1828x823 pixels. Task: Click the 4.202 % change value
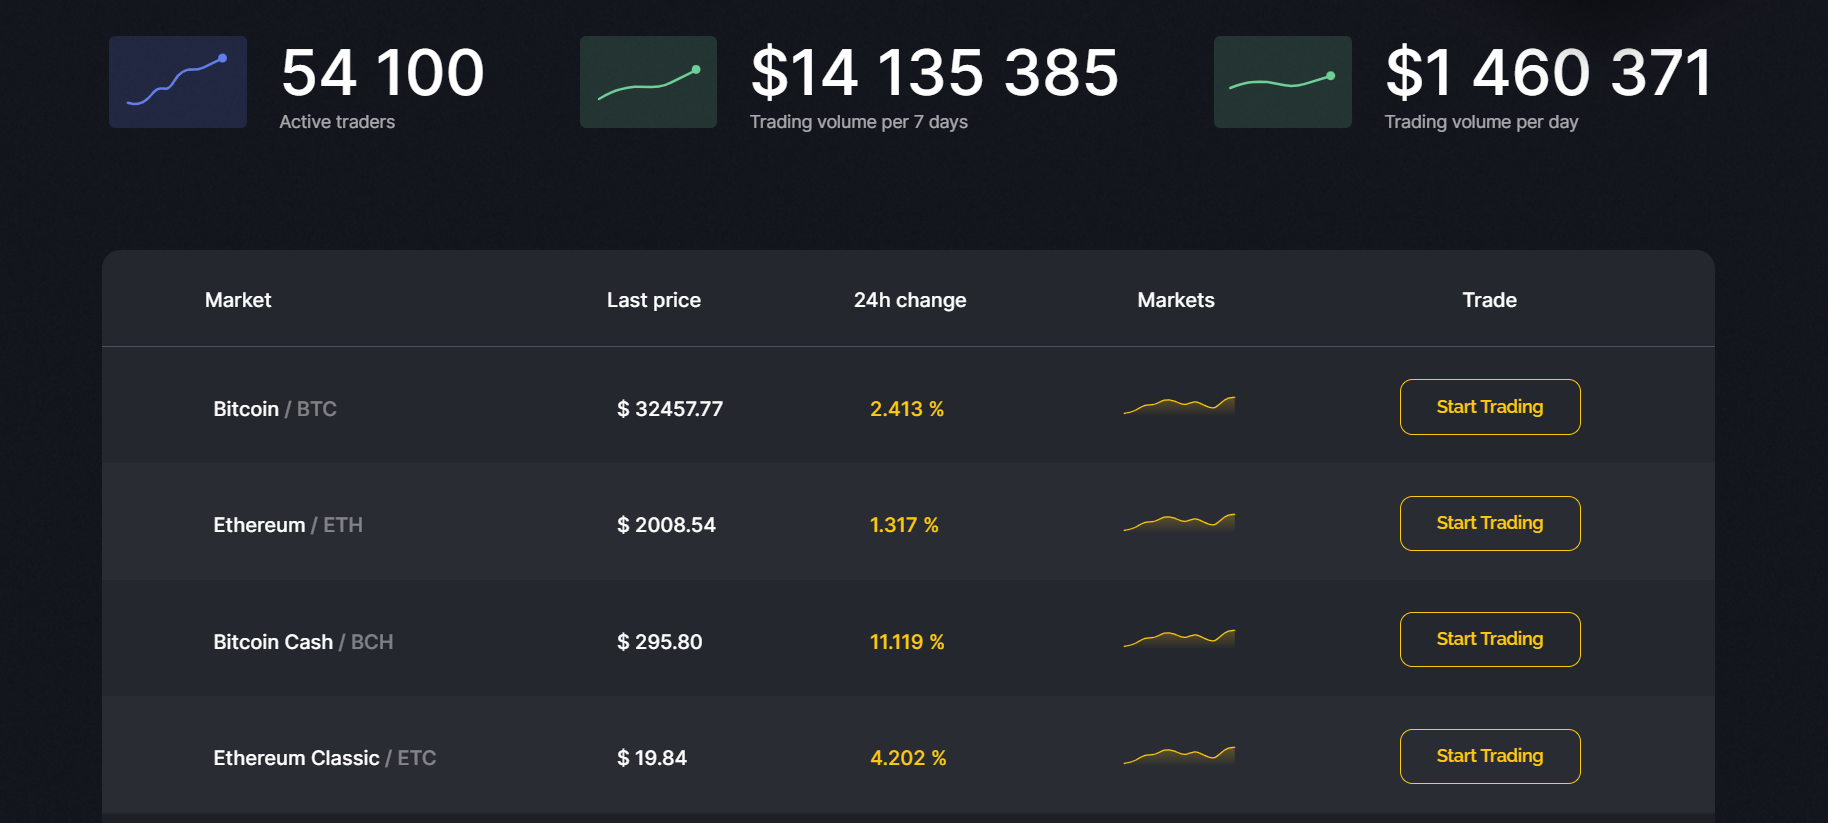(x=908, y=758)
